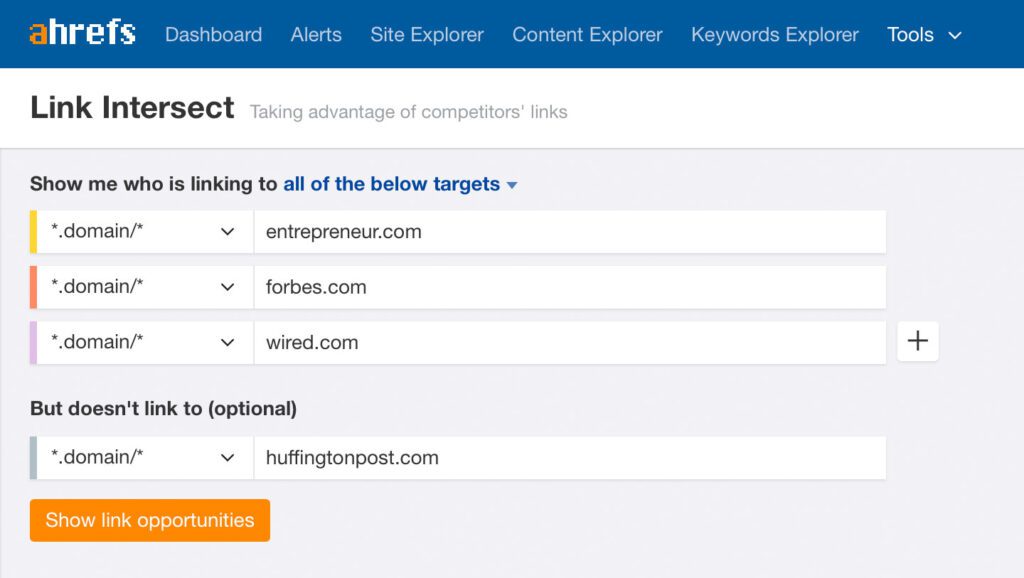Switch to Content Explorer
Screen dimensions: 1024x578
tap(587, 34)
